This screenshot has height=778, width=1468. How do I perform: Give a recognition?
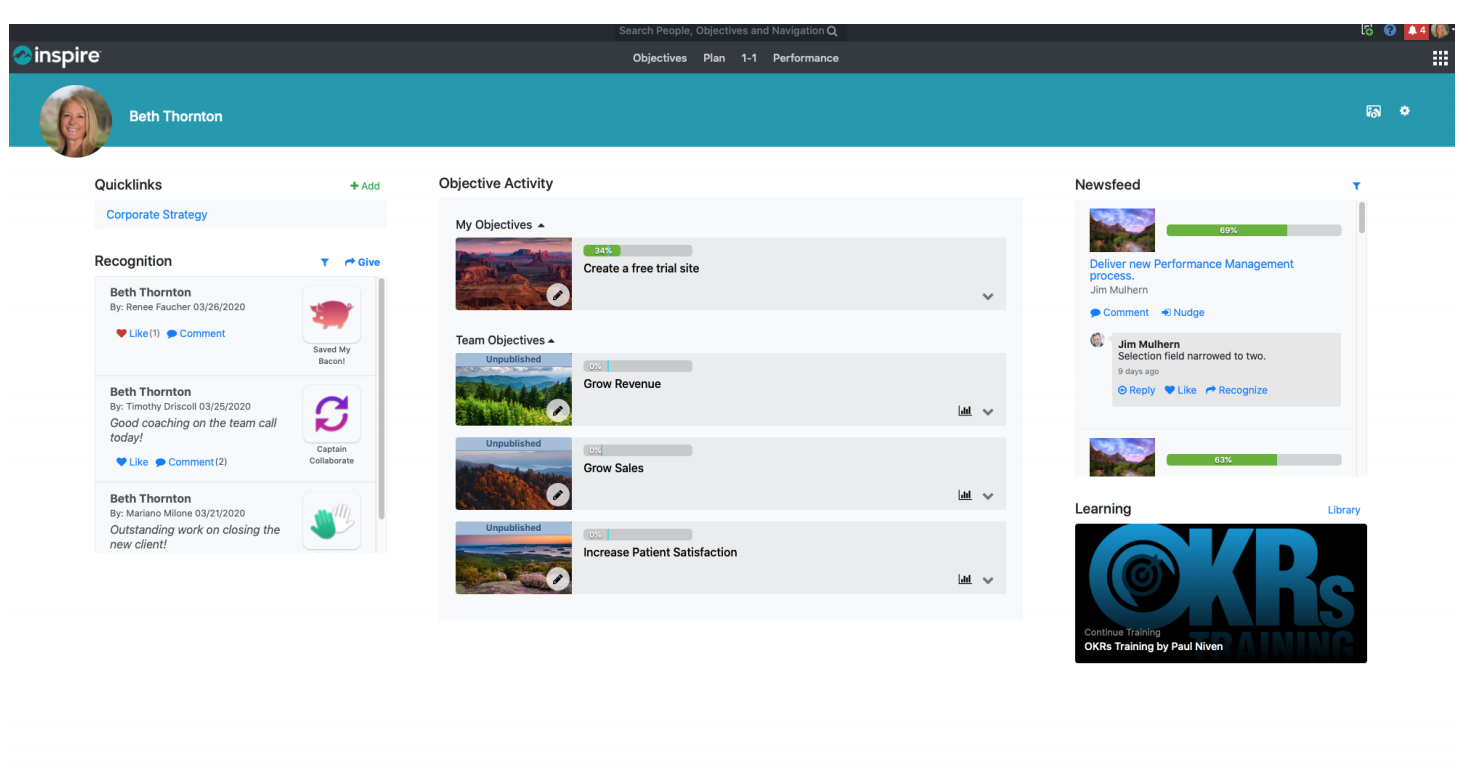[362, 262]
